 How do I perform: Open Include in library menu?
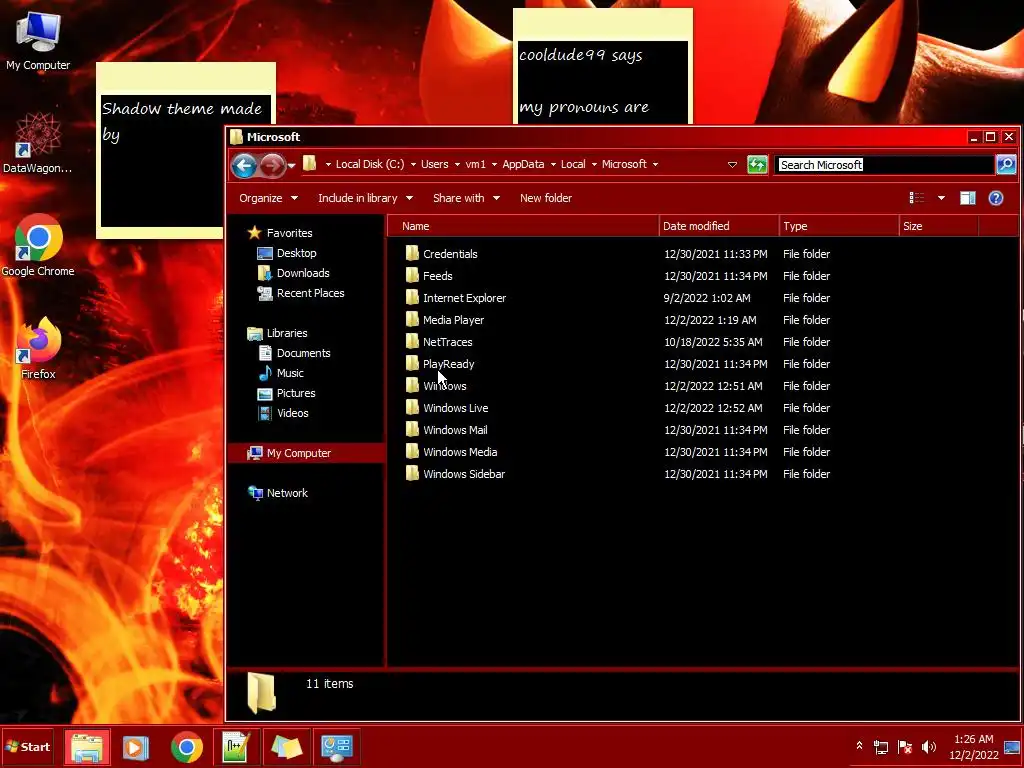(x=365, y=198)
